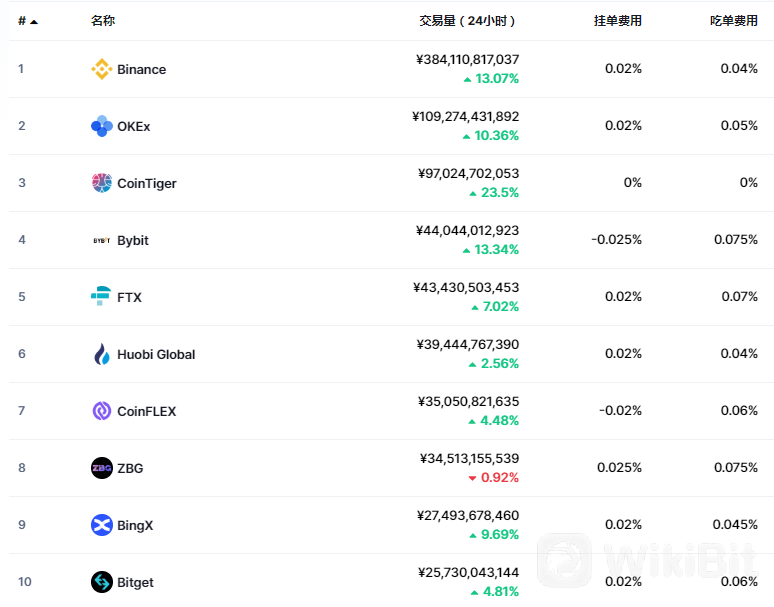Open the CoinTiger logo icon
Image resolution: width=774 pixels, height=607 pixels.
tap(102, 183)
